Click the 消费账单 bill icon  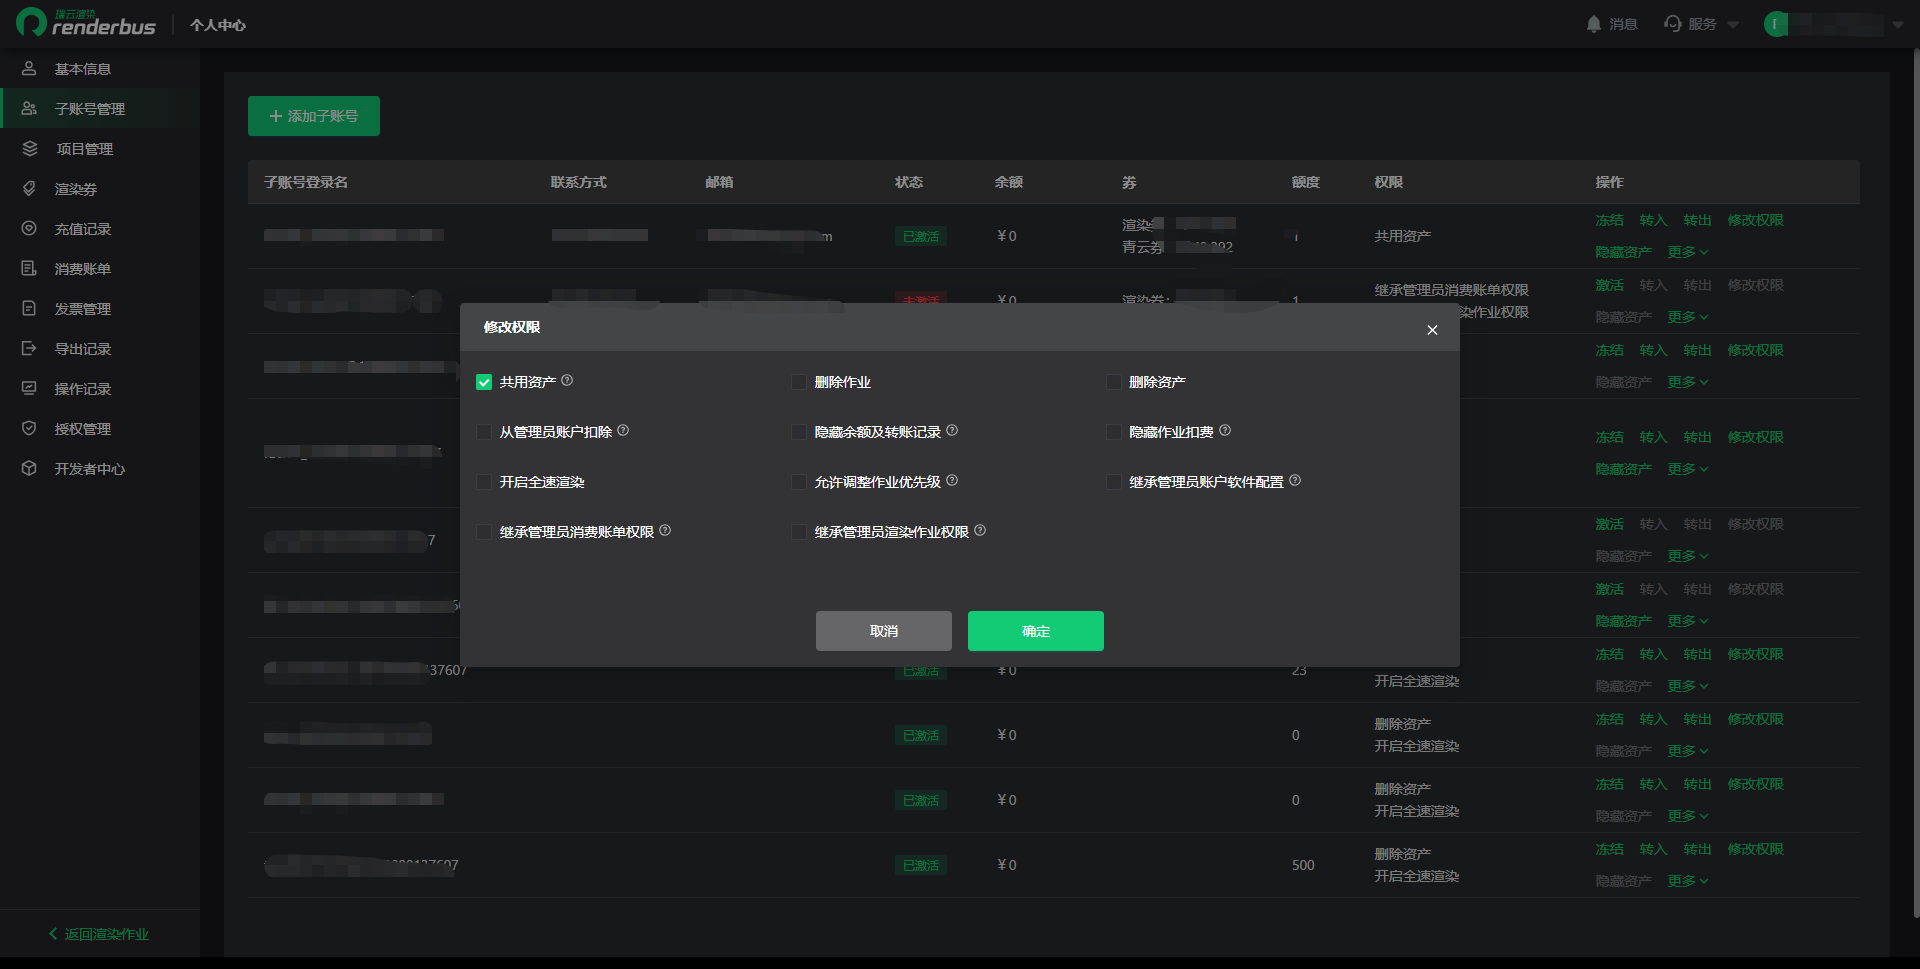[29, 268]
